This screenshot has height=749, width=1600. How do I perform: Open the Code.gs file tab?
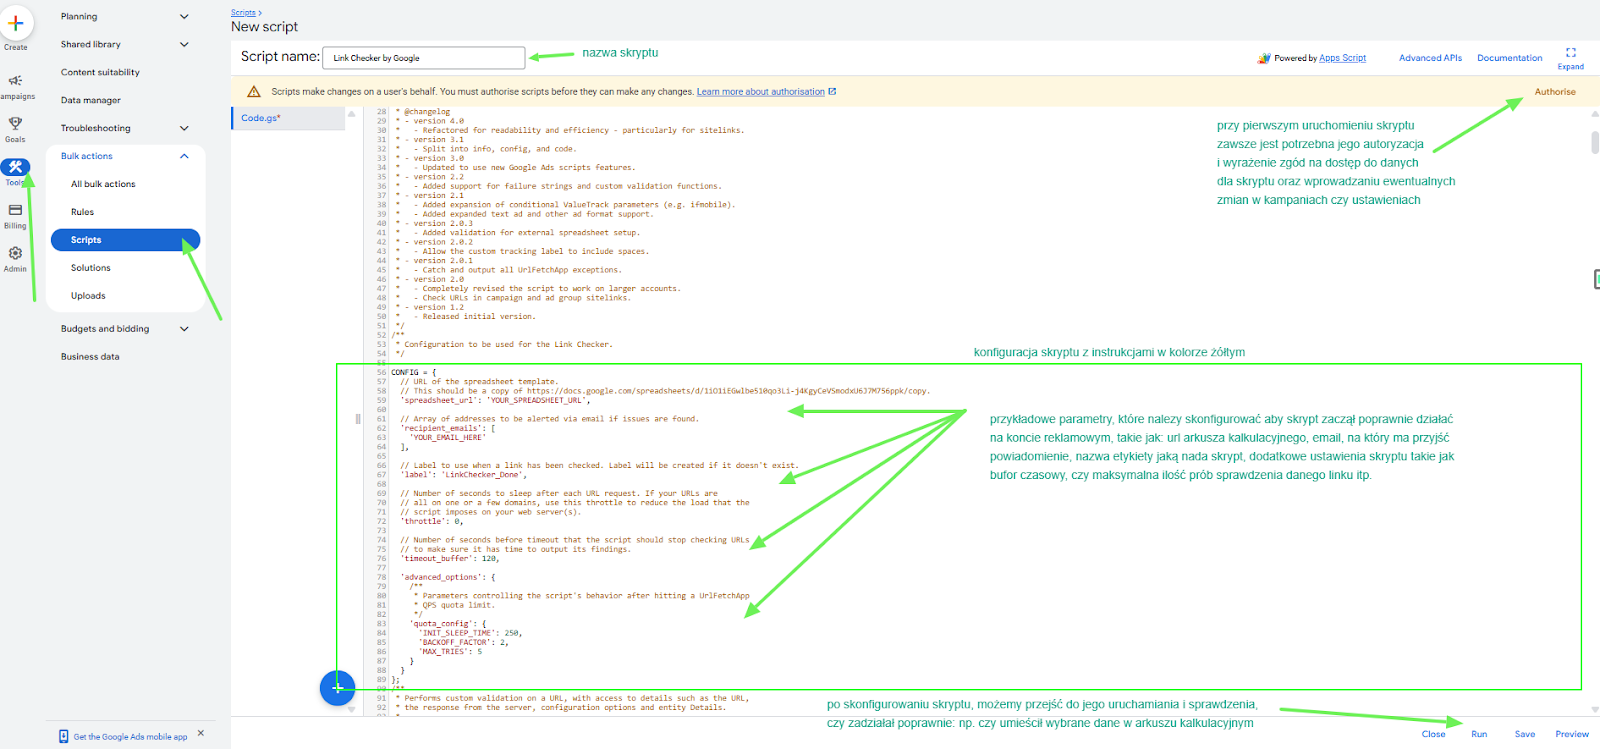coord(261,118)
